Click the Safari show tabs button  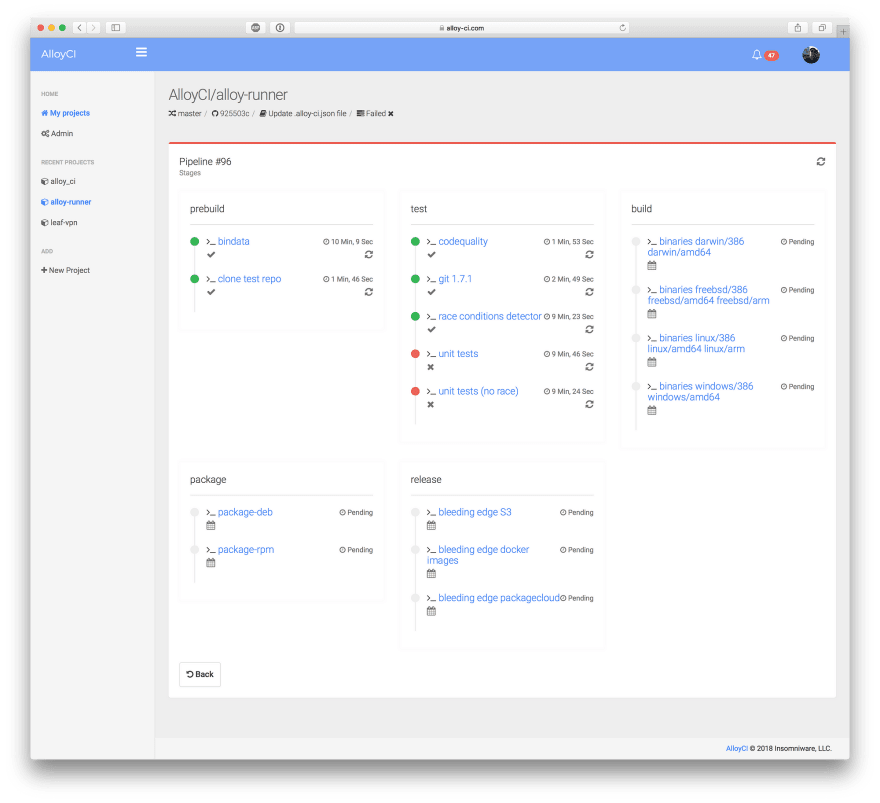(x=822, y=27)
